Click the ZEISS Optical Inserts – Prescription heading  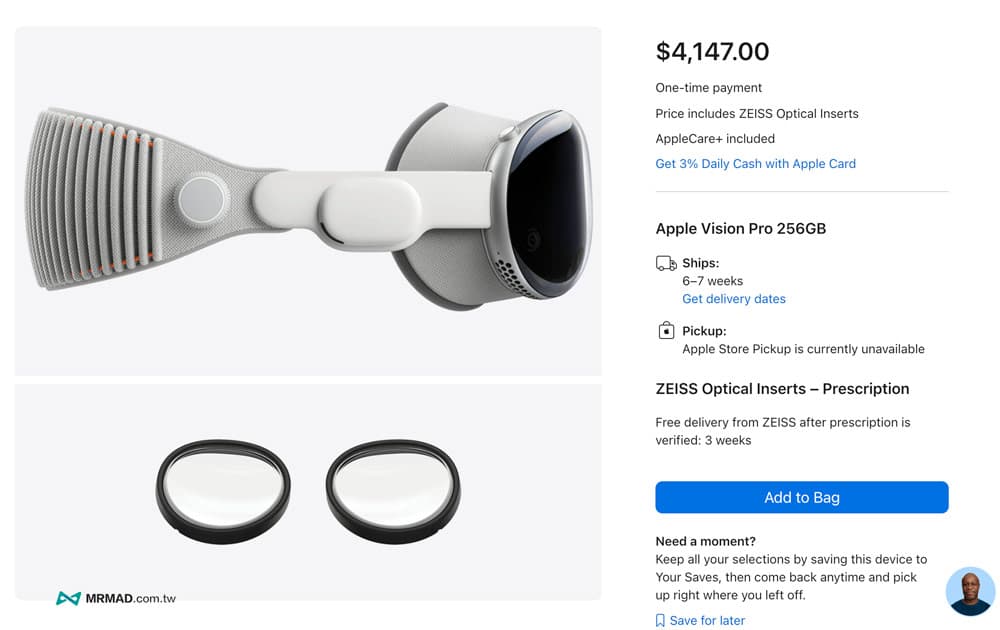782,389
